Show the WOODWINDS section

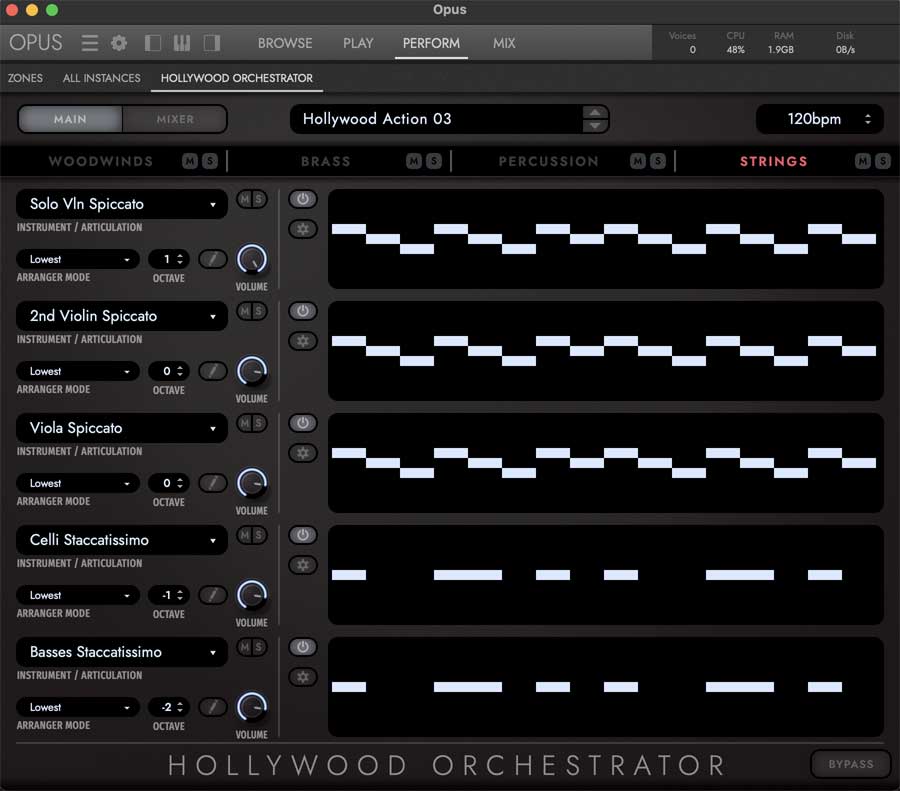pyautogui.click(x=101, y=161)
